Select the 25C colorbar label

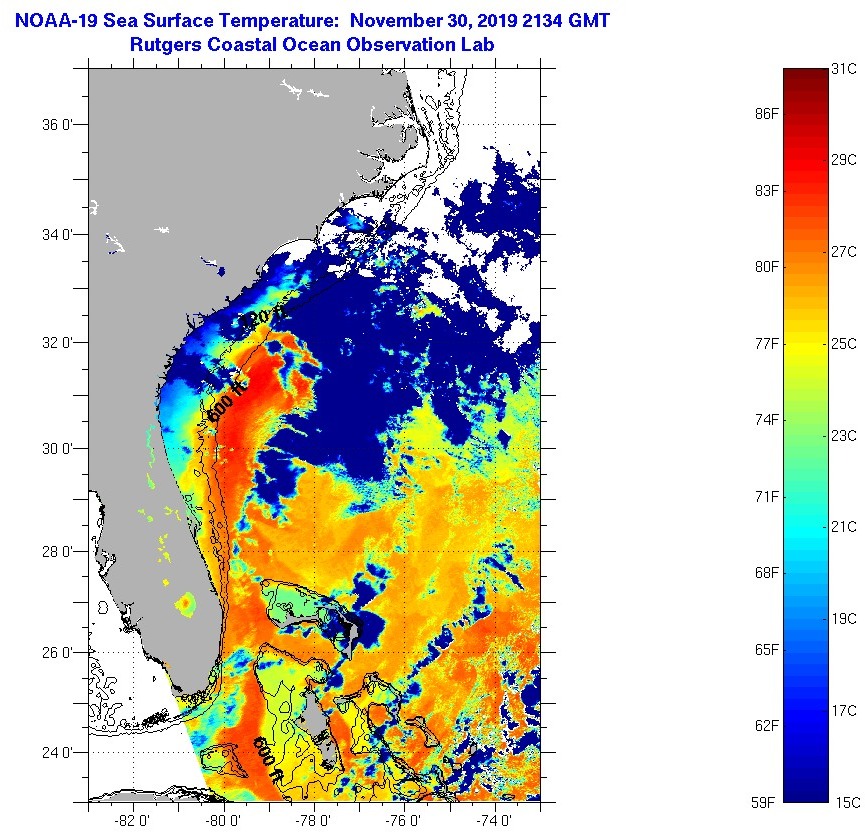coord(845,344)
